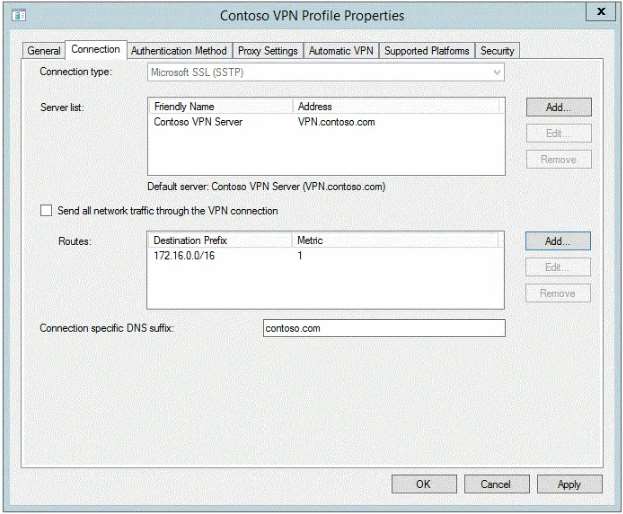This screenshot has height=514, width=623.
Task: Click the VPN.contoso.com address cell
Action: point(337,122)
